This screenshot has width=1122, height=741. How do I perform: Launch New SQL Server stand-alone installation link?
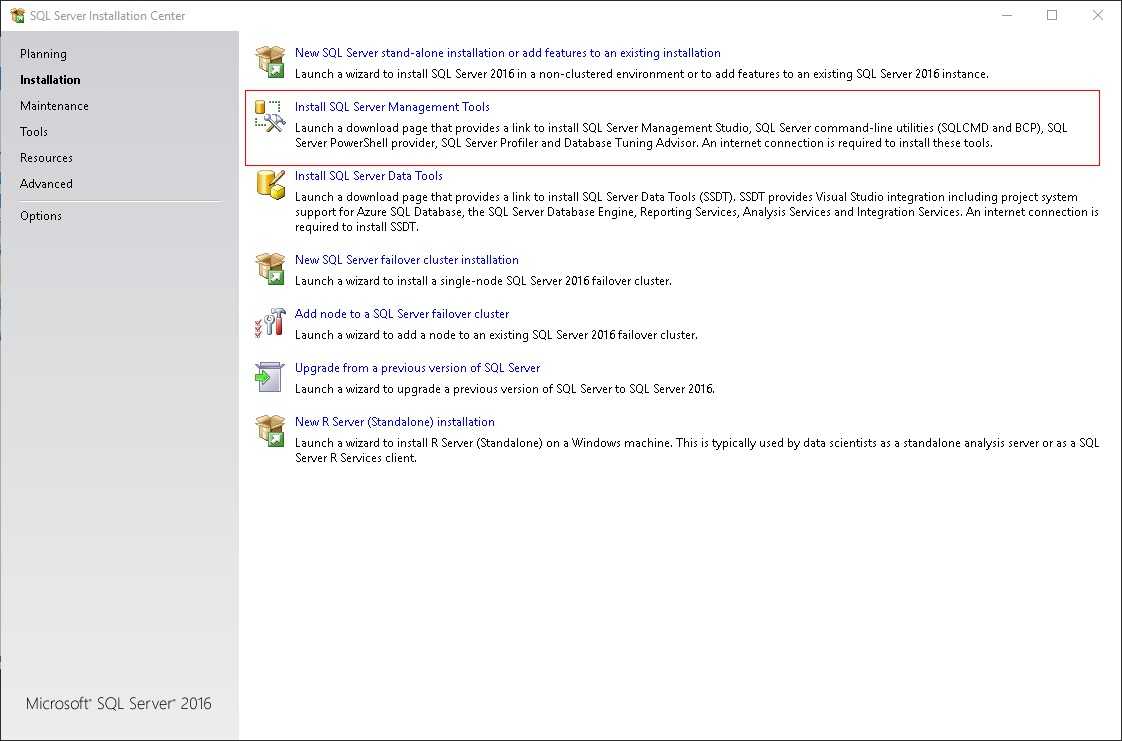(507, 53)
